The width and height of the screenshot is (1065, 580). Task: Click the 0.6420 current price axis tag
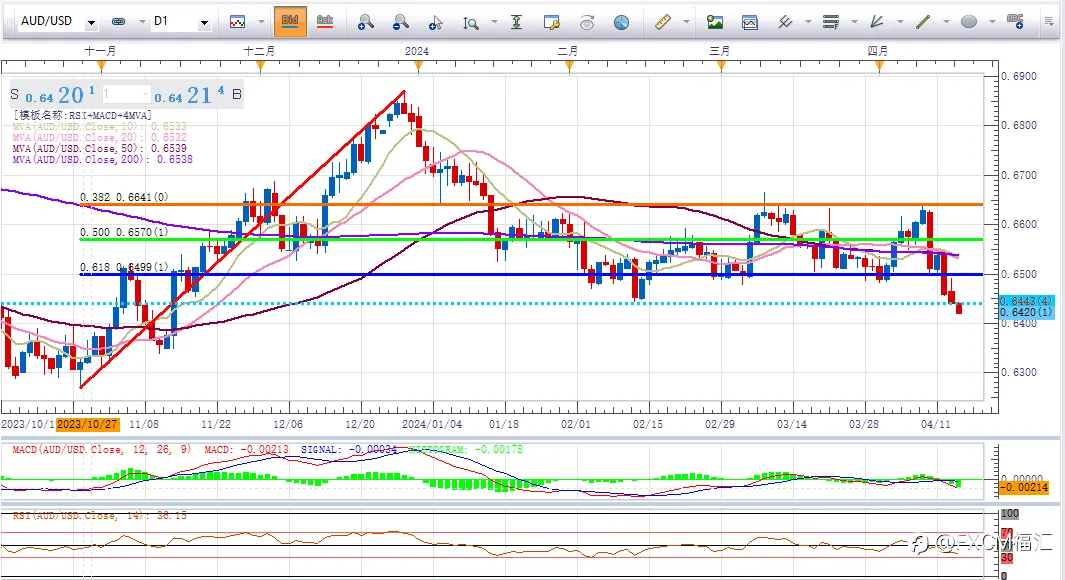(1026, 312)
